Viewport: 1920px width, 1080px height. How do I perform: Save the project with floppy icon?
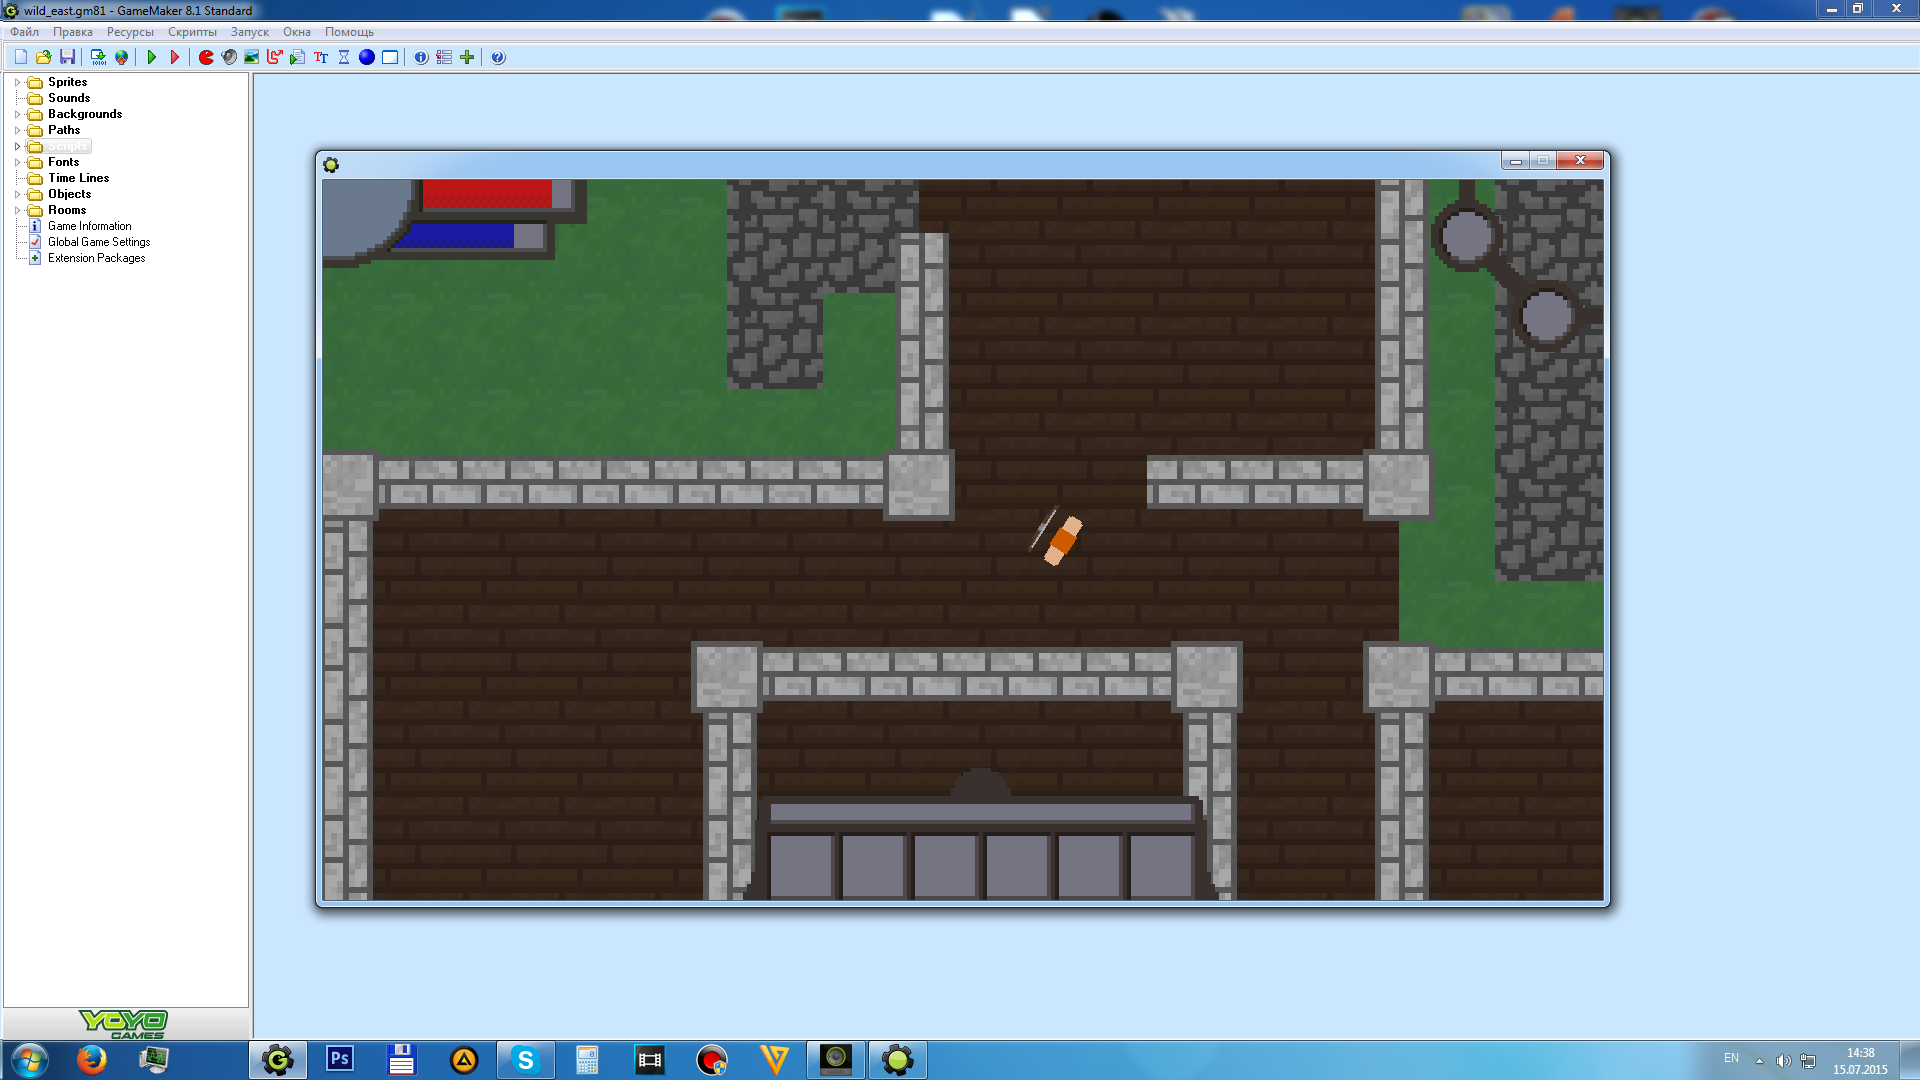tap(67, 57)
